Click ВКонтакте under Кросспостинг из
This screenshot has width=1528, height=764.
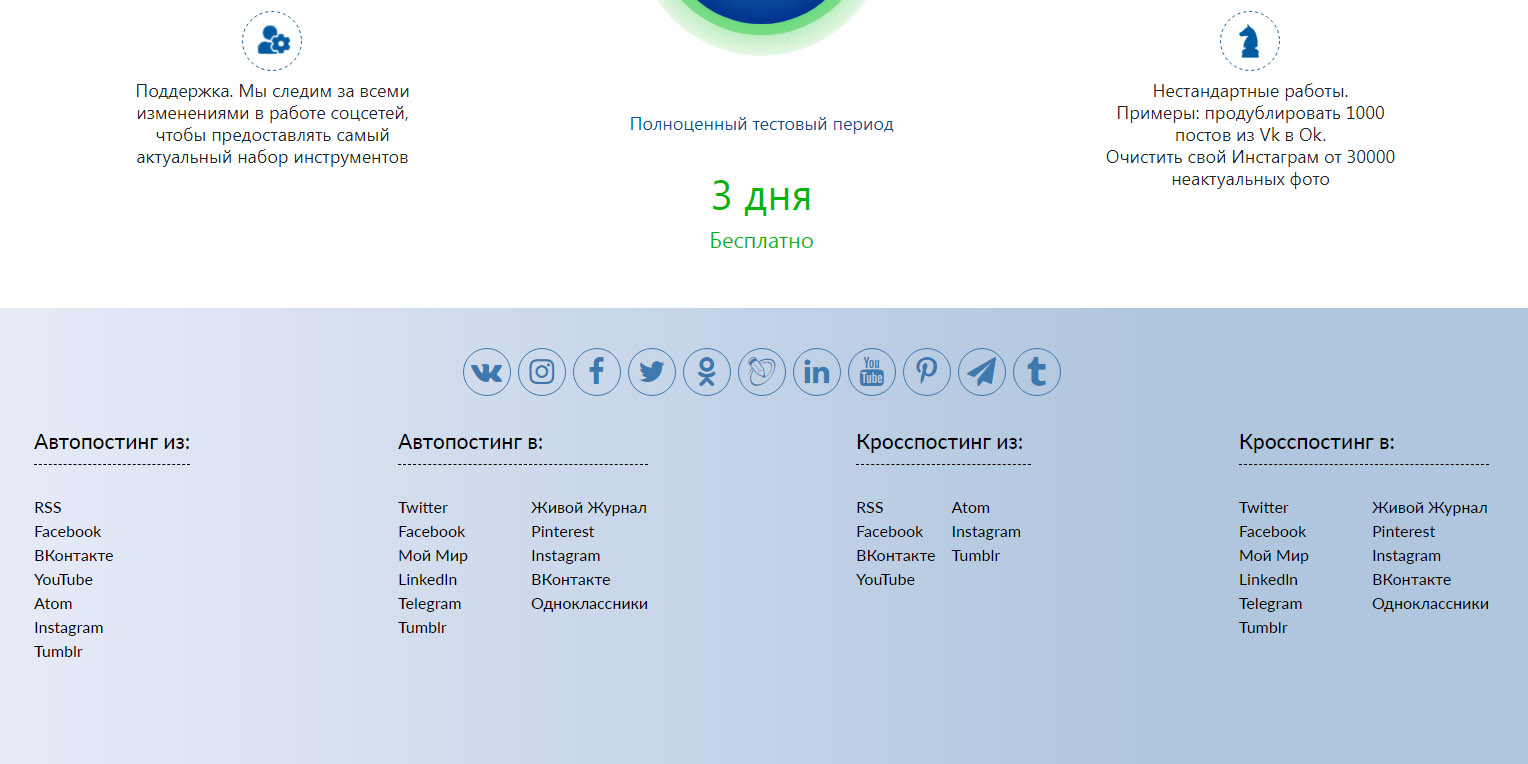pyautogui.click(x=896, y=556)
